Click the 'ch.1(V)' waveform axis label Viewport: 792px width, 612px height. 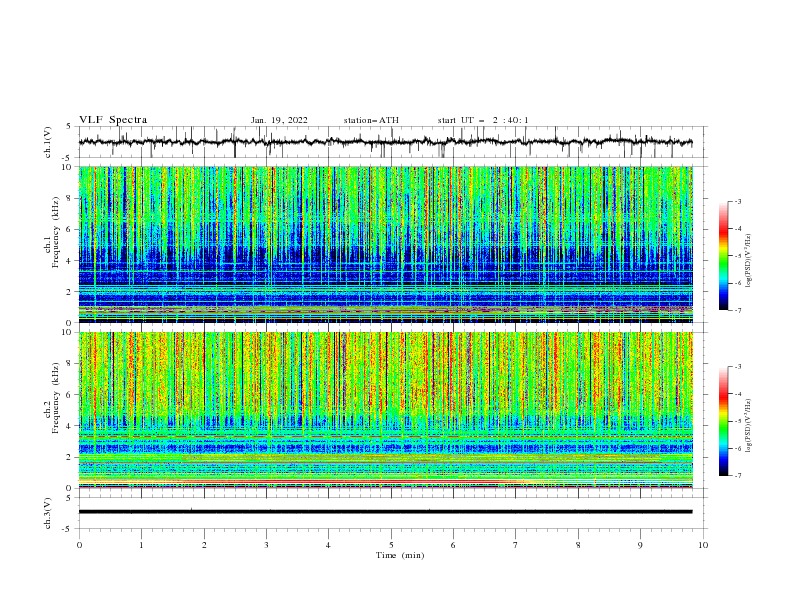coord(48,142)
